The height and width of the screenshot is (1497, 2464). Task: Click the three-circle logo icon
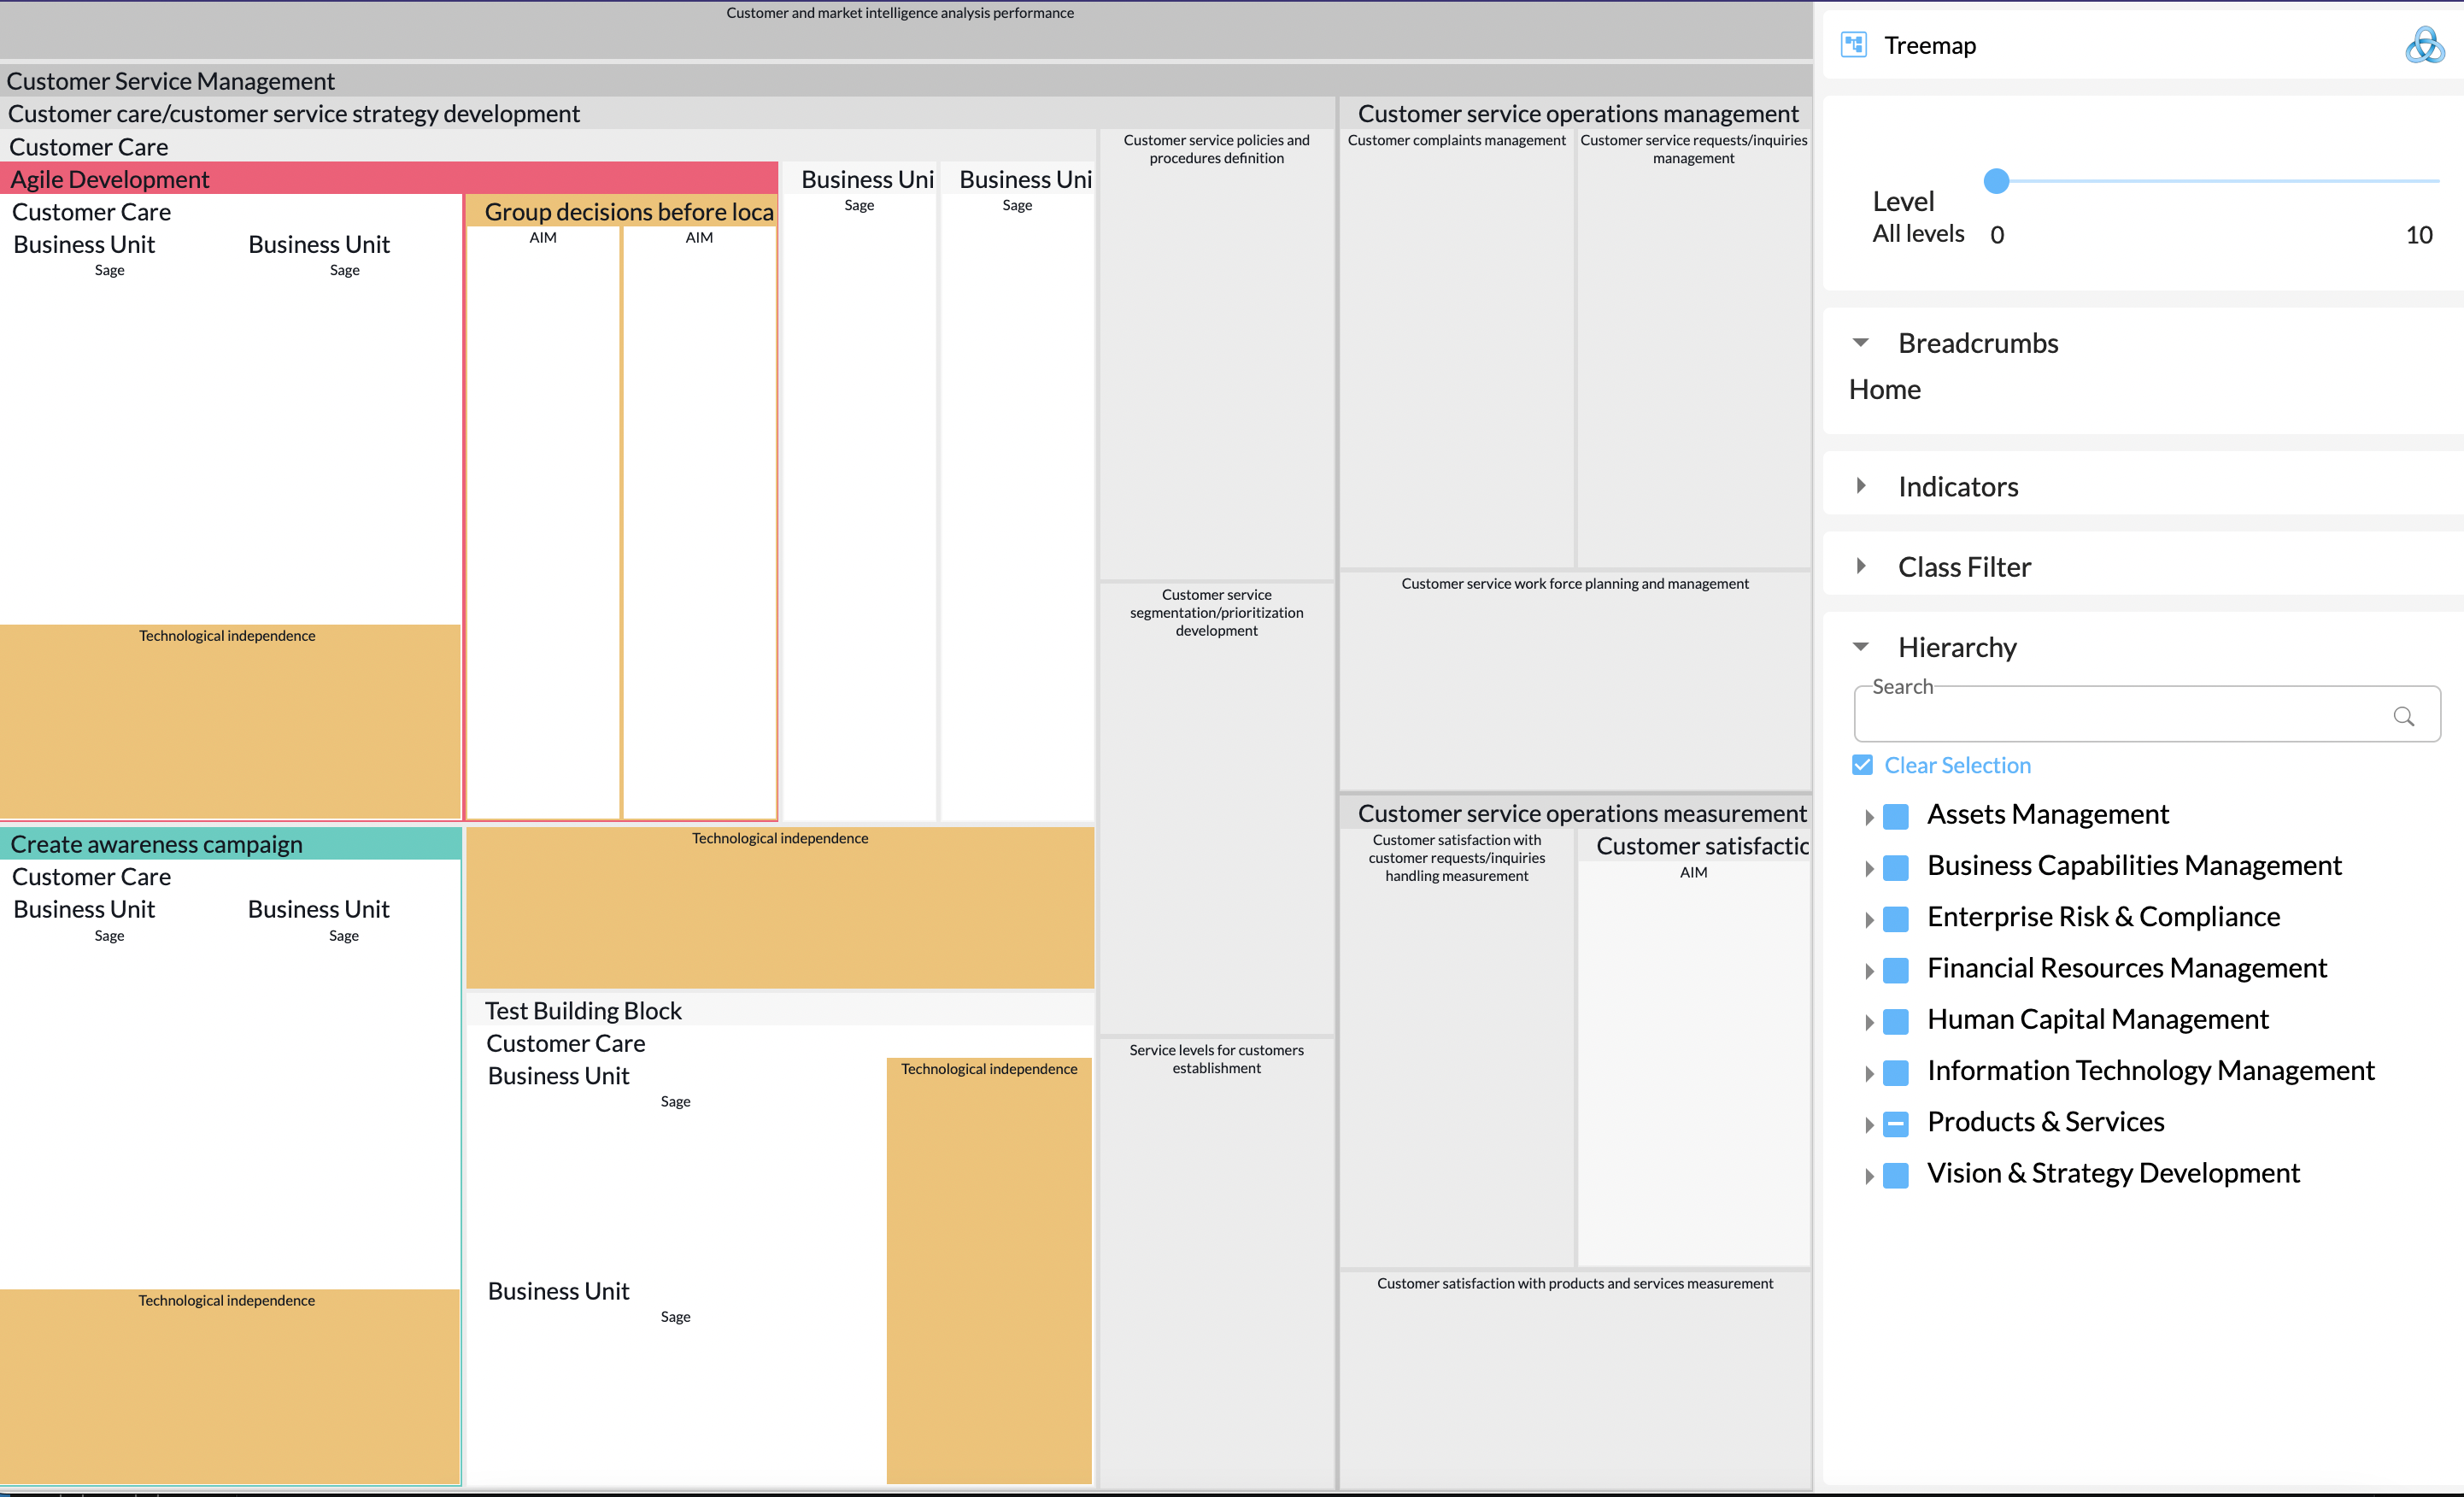click(2424, 45)
